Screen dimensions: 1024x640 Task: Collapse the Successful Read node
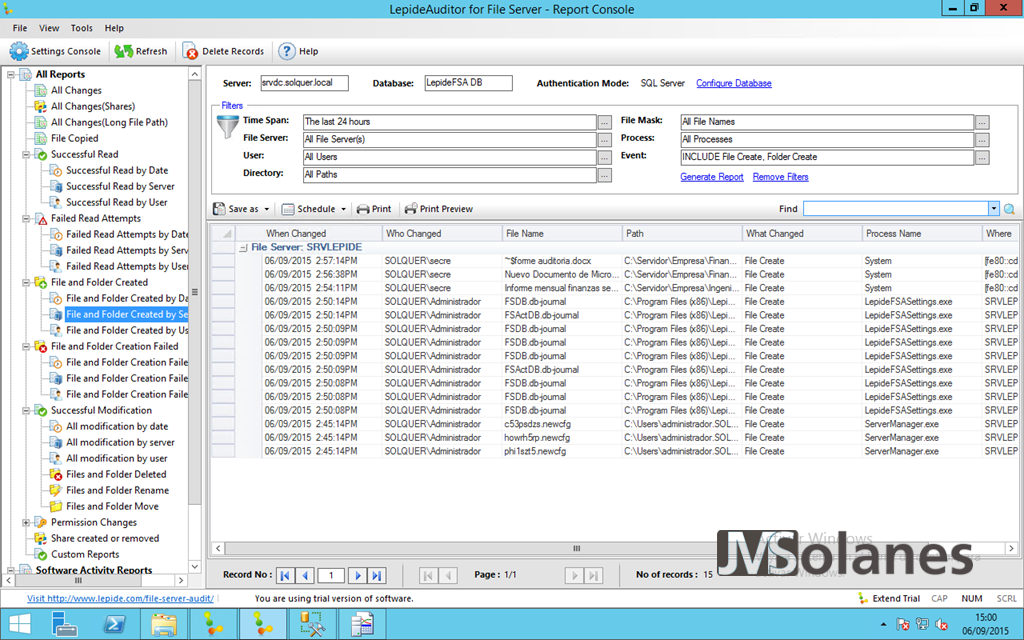(x=26, y=155)
